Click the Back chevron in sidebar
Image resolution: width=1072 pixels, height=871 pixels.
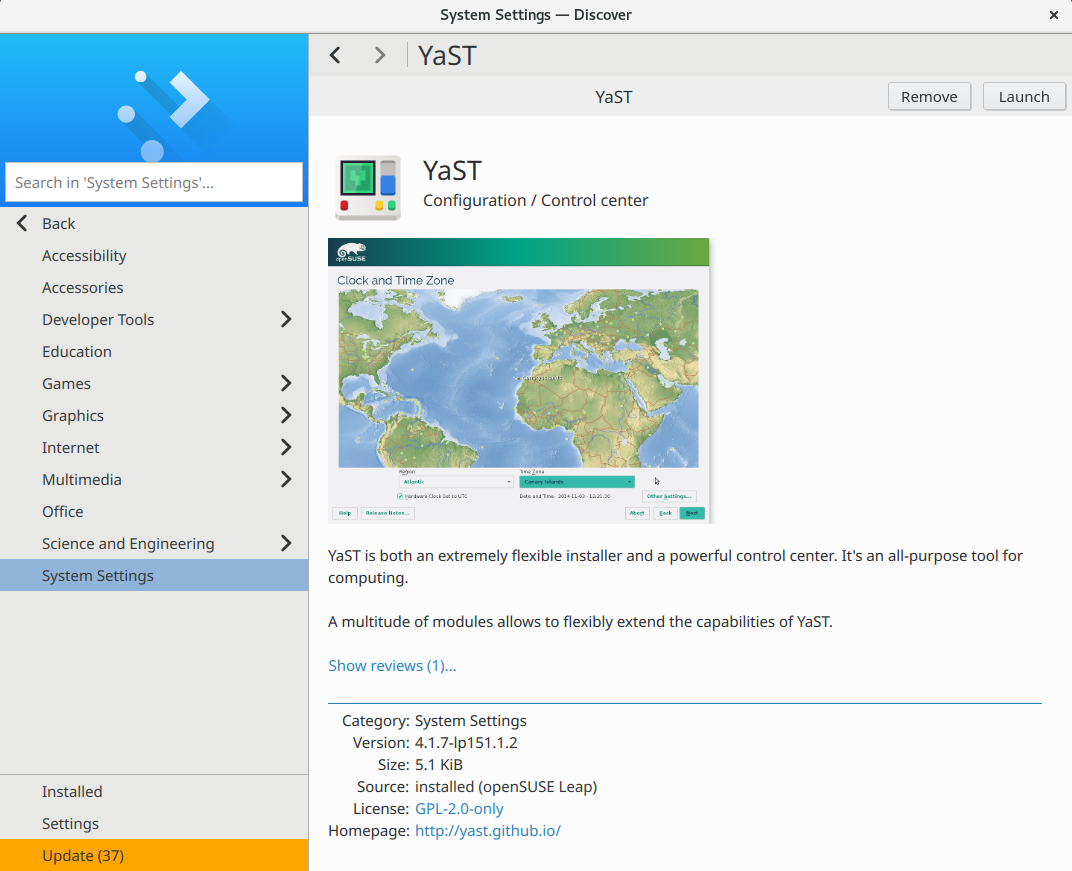[23, 224]
